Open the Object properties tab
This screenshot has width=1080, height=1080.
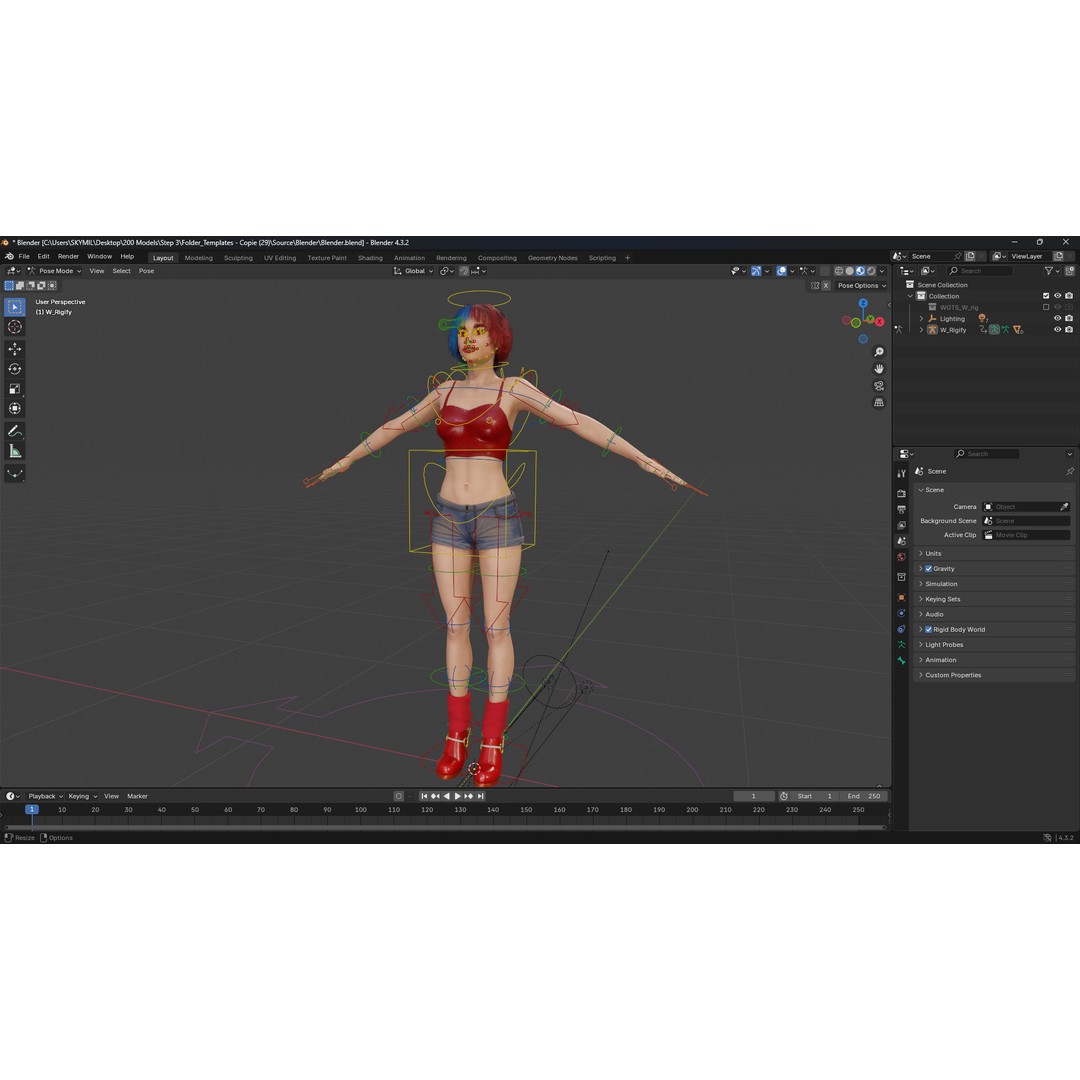(x=902, y=597)
